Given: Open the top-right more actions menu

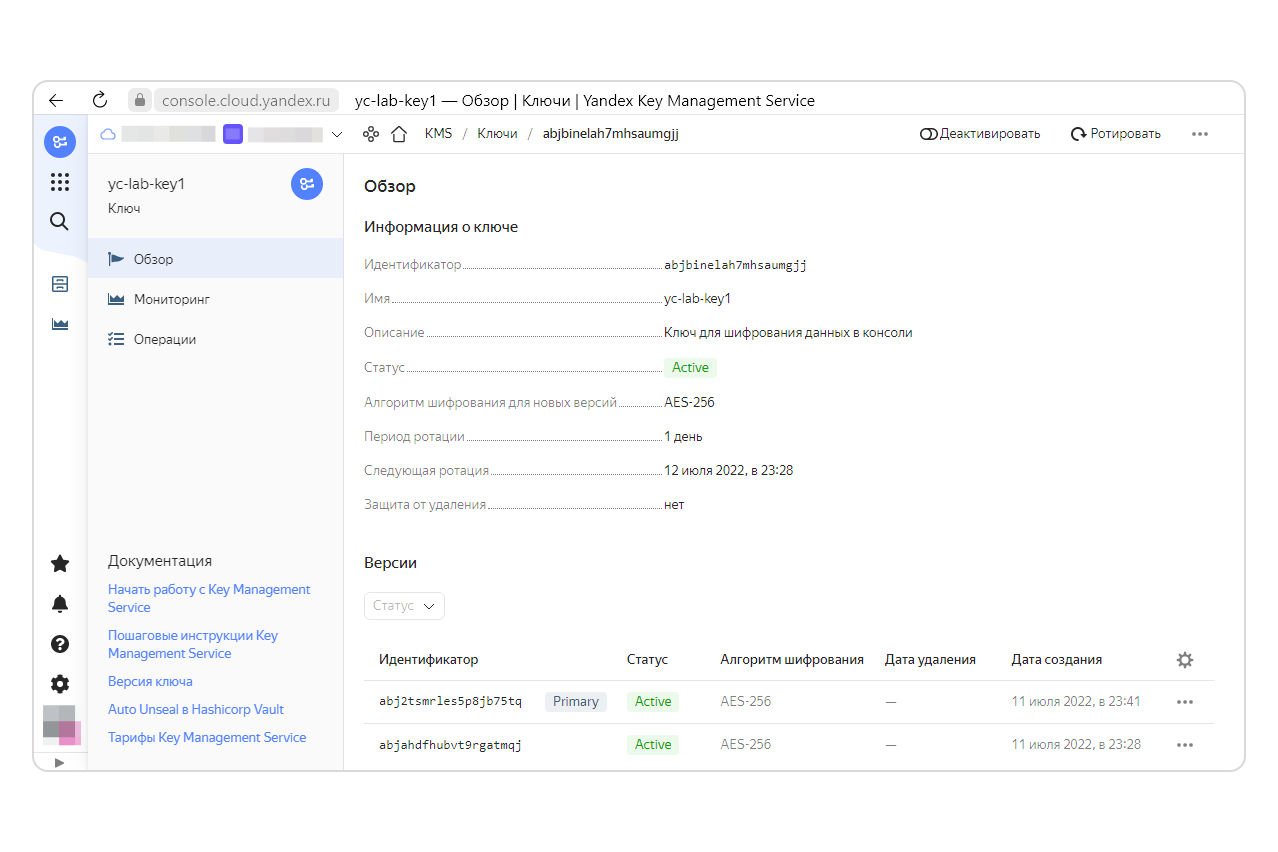Looking at the screenshot, I should pyautogui.click(x=1200, y=134).
